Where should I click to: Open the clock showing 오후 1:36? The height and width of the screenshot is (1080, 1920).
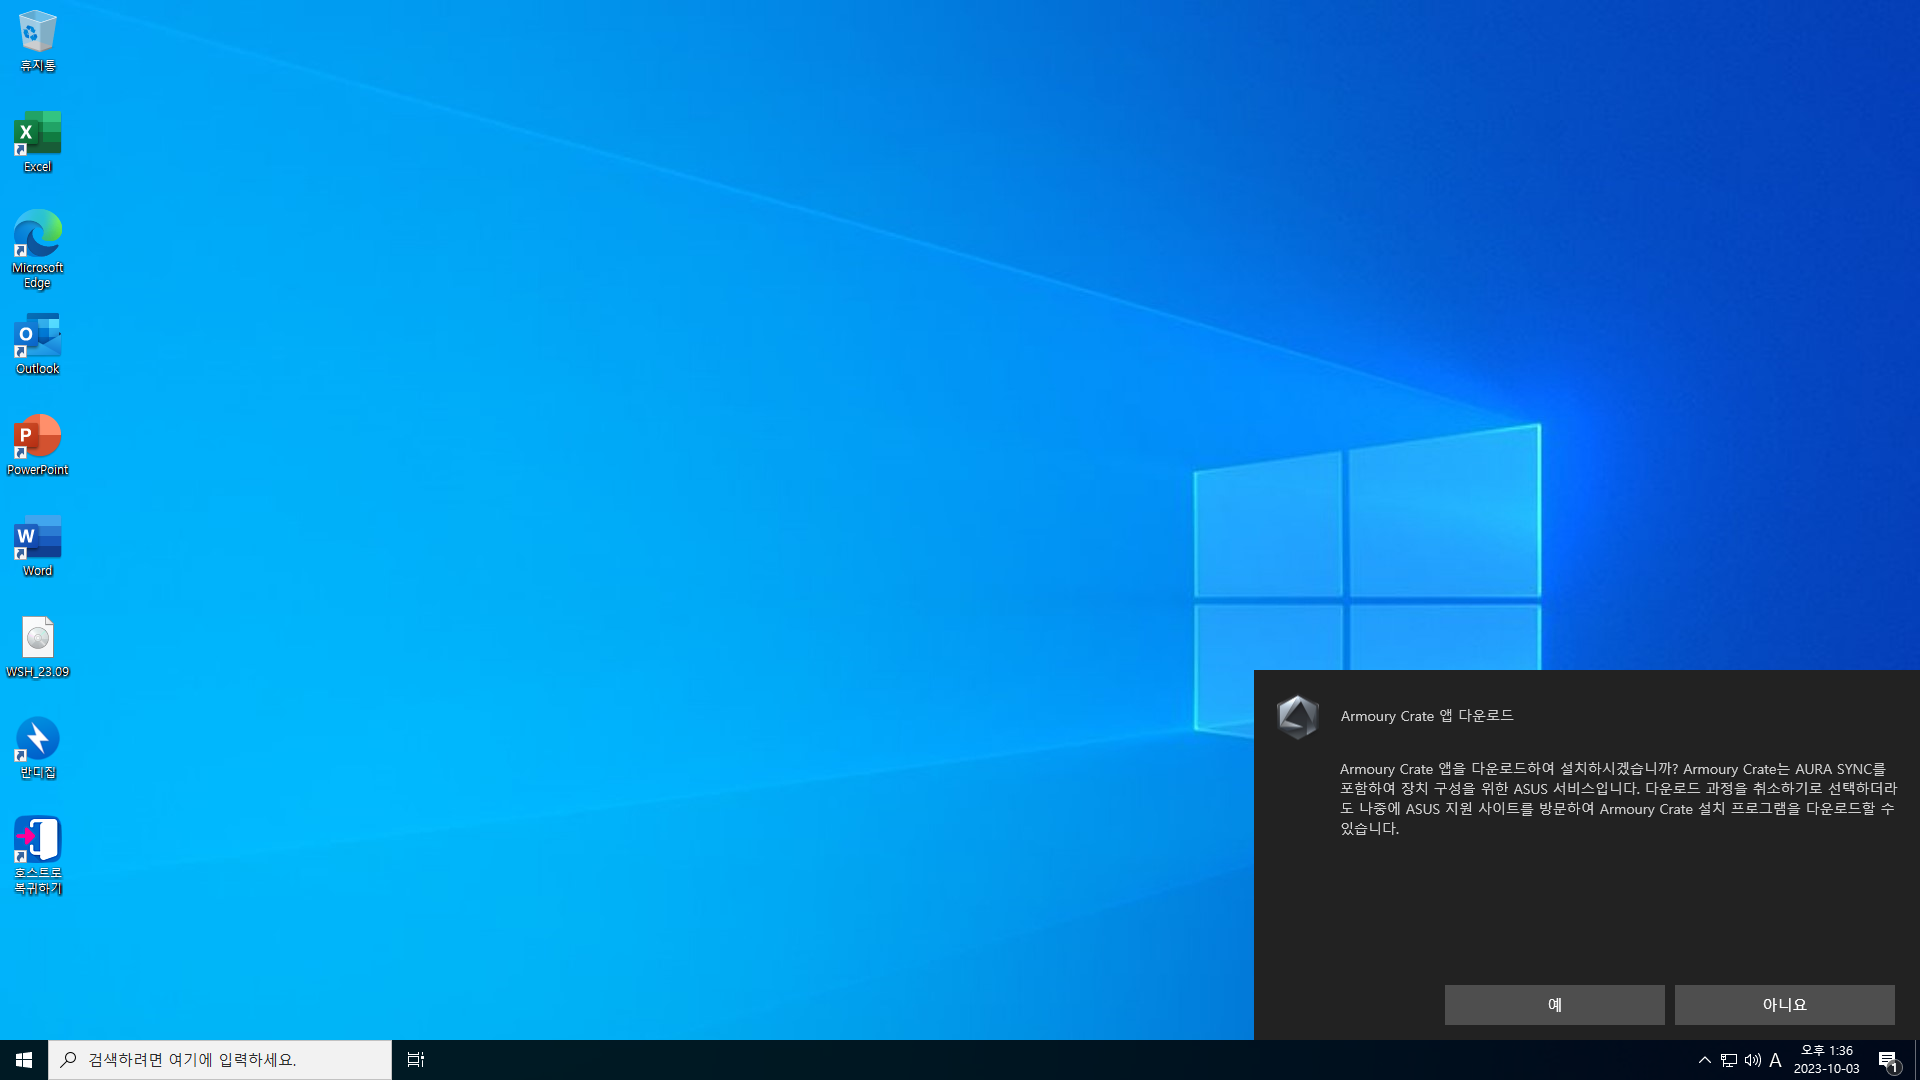1827,1060
